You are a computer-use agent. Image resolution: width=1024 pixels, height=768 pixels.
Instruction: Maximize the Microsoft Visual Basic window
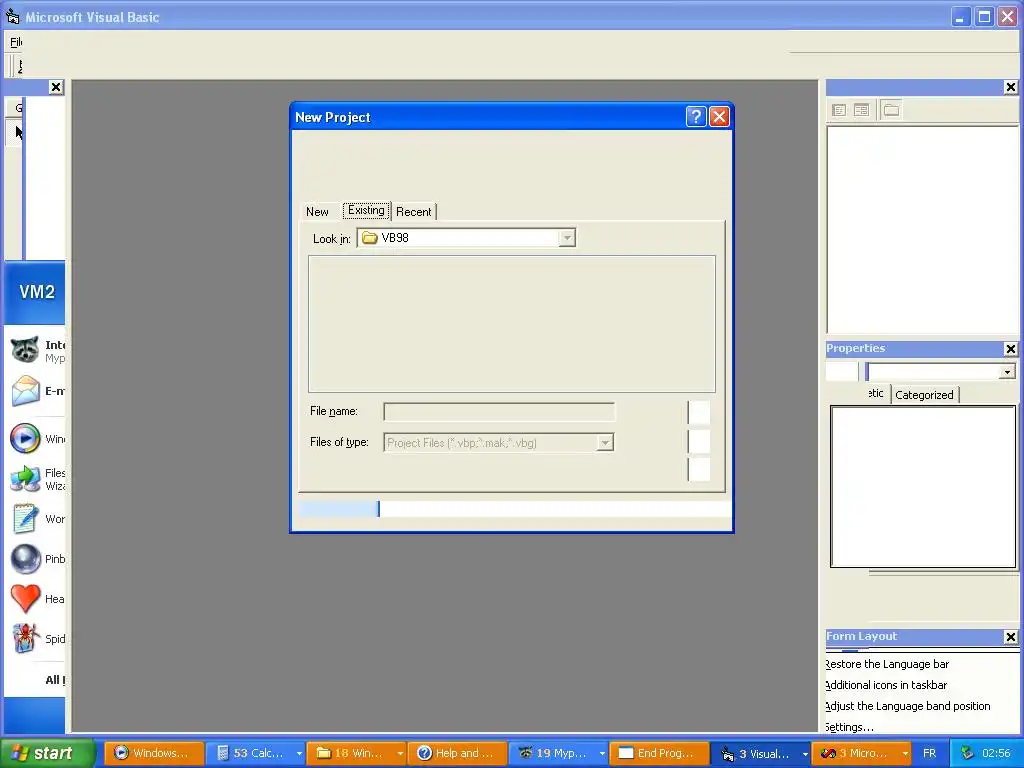coord(984,16)
